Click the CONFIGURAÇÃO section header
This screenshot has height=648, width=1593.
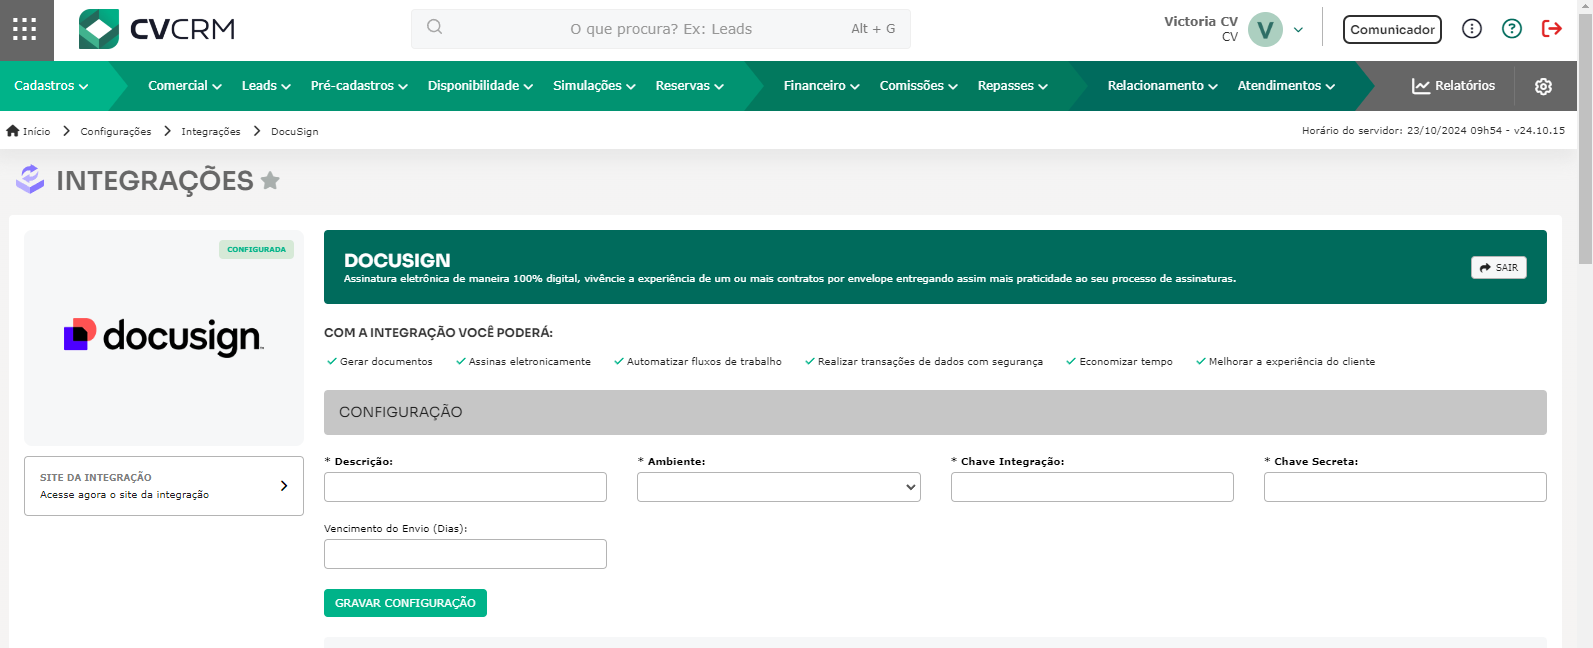(x=935, y=412)
